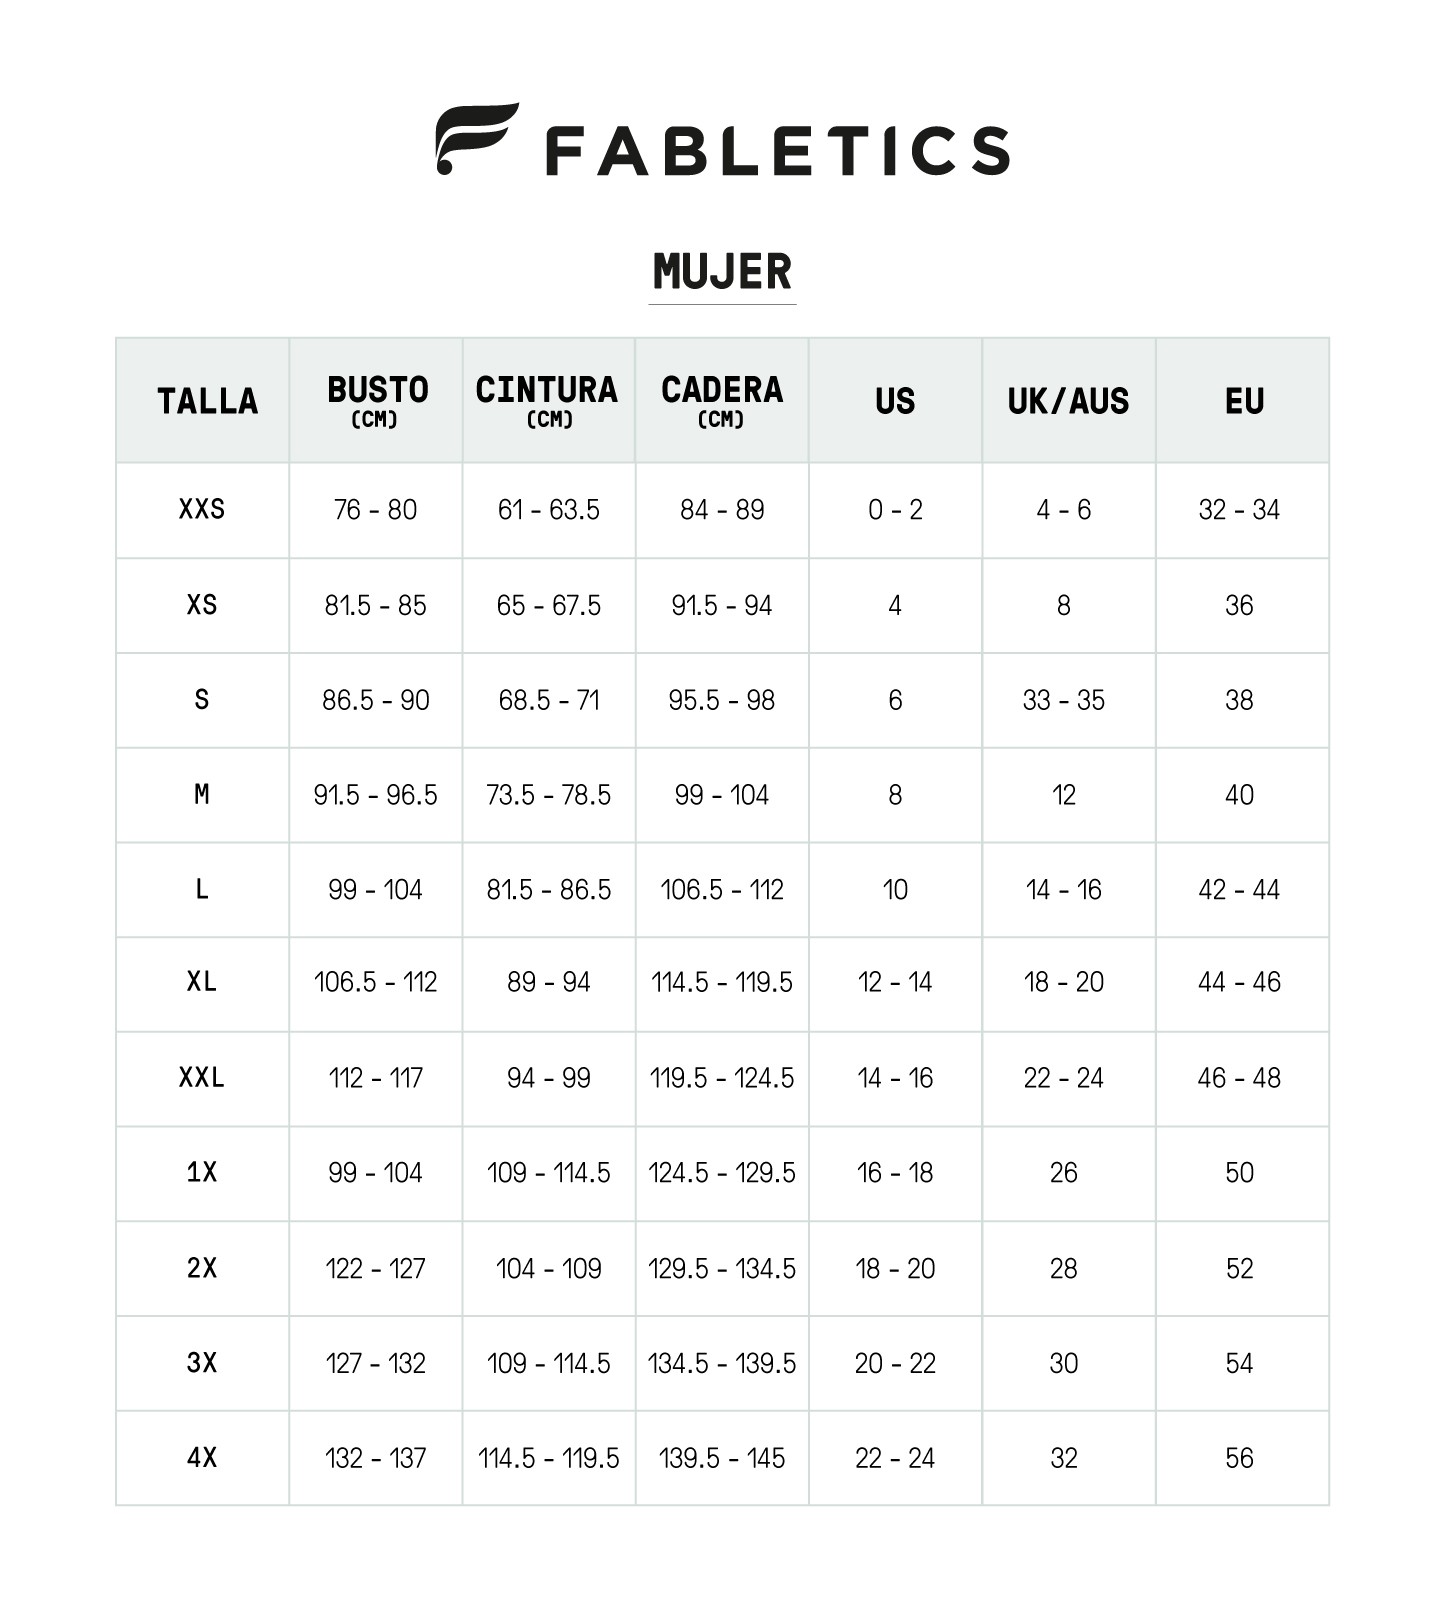The image size is (1445, 1600).
Task: Click the UK/AUS column header
Action: tap(1068, 401)
